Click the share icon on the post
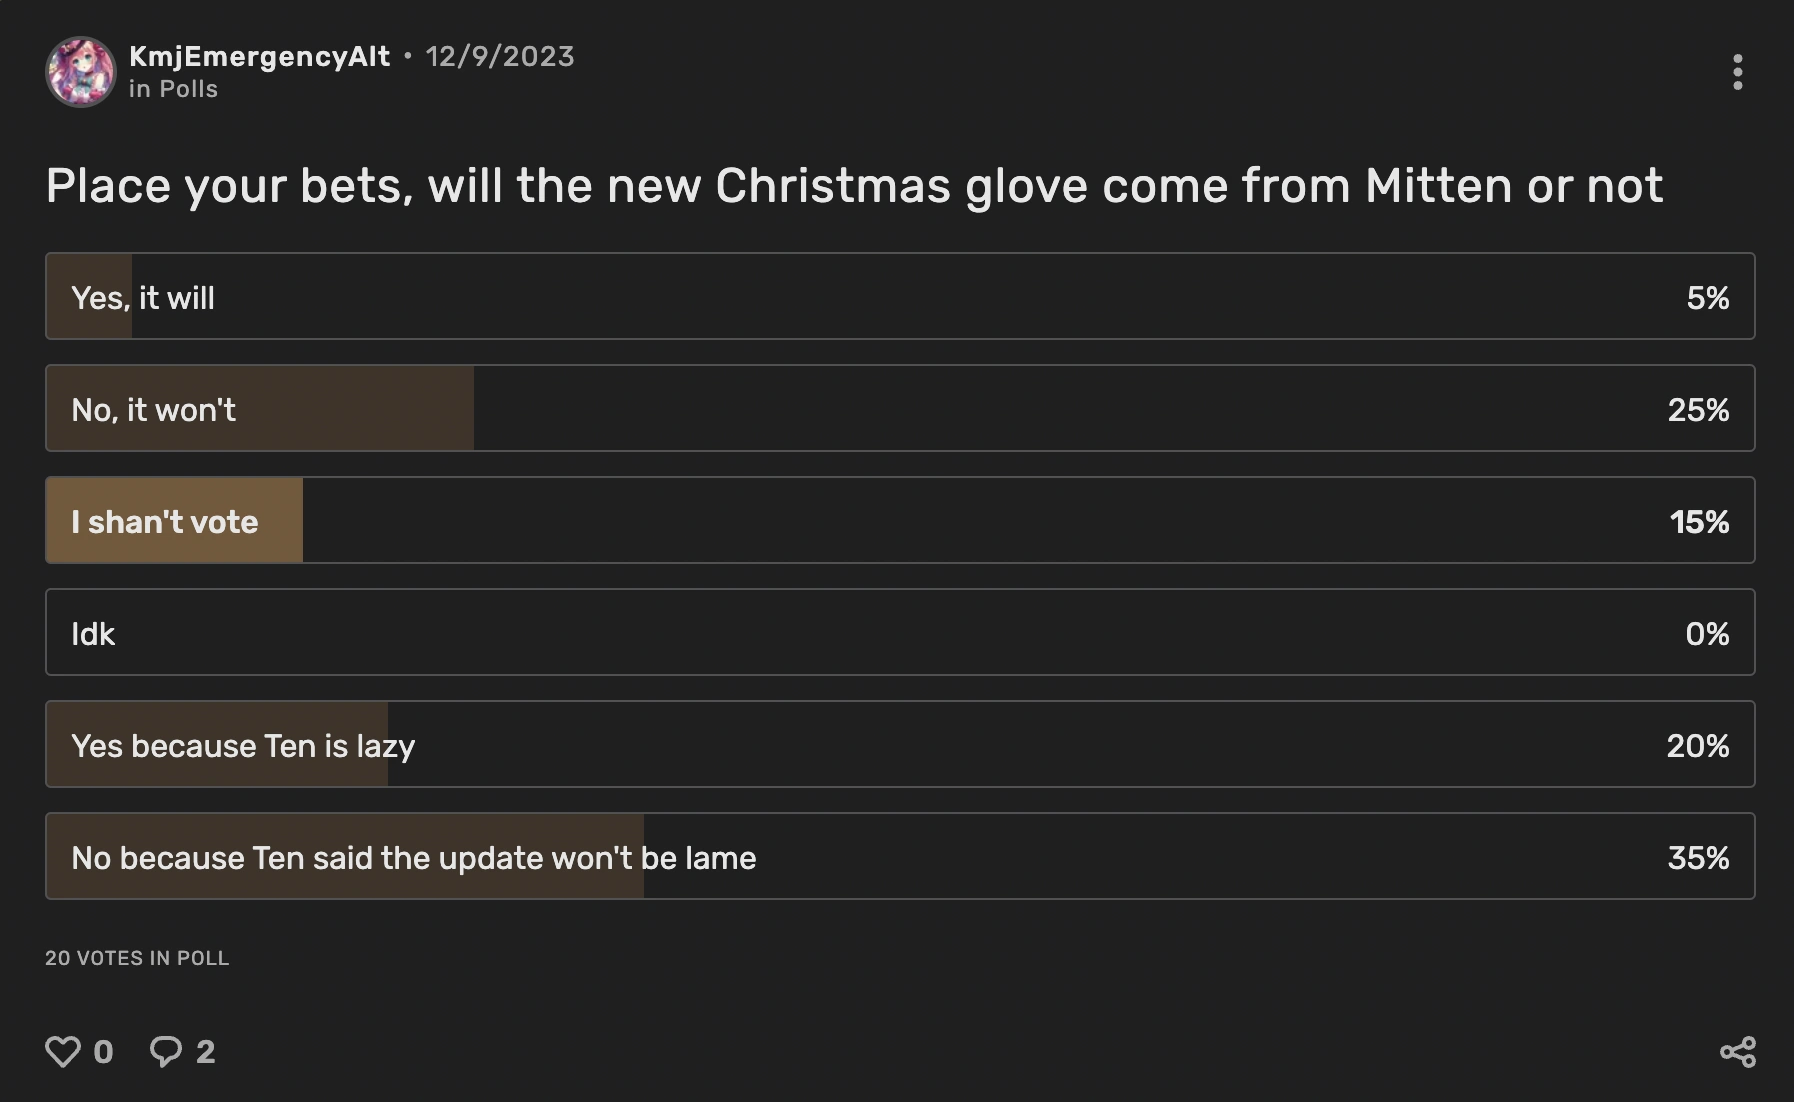 [1737, 1052]
